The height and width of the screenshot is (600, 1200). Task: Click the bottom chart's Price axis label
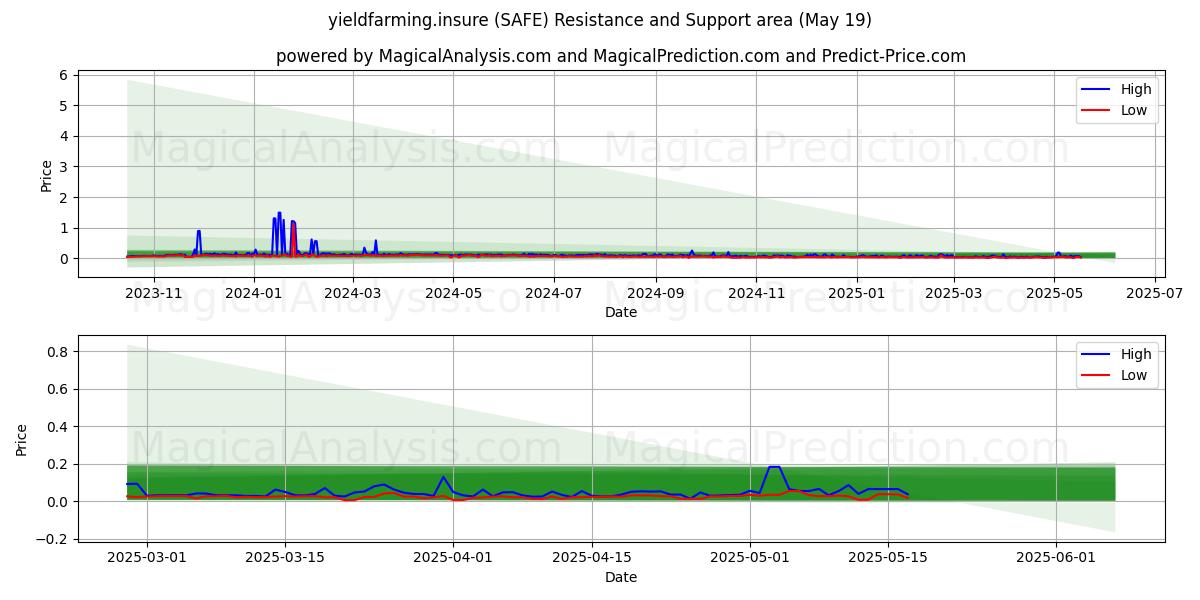click(x=23, y=440)
